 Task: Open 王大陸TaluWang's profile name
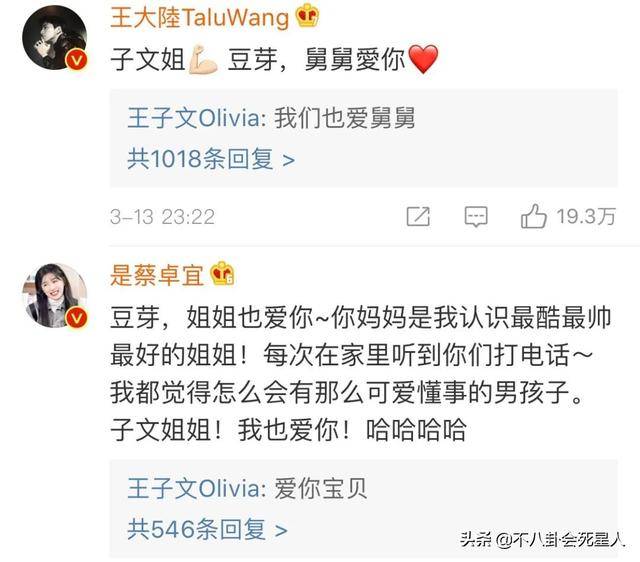200,18
